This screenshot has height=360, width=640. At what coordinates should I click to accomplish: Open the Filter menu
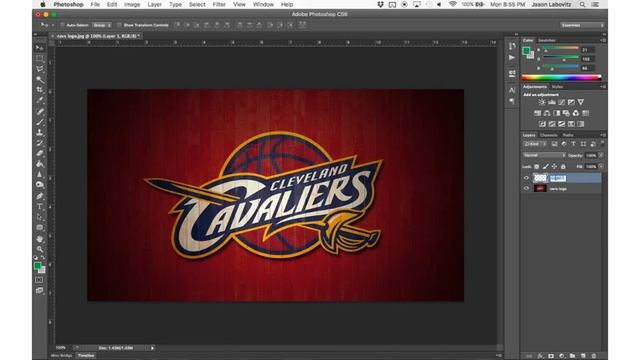[x=219, y=4]
